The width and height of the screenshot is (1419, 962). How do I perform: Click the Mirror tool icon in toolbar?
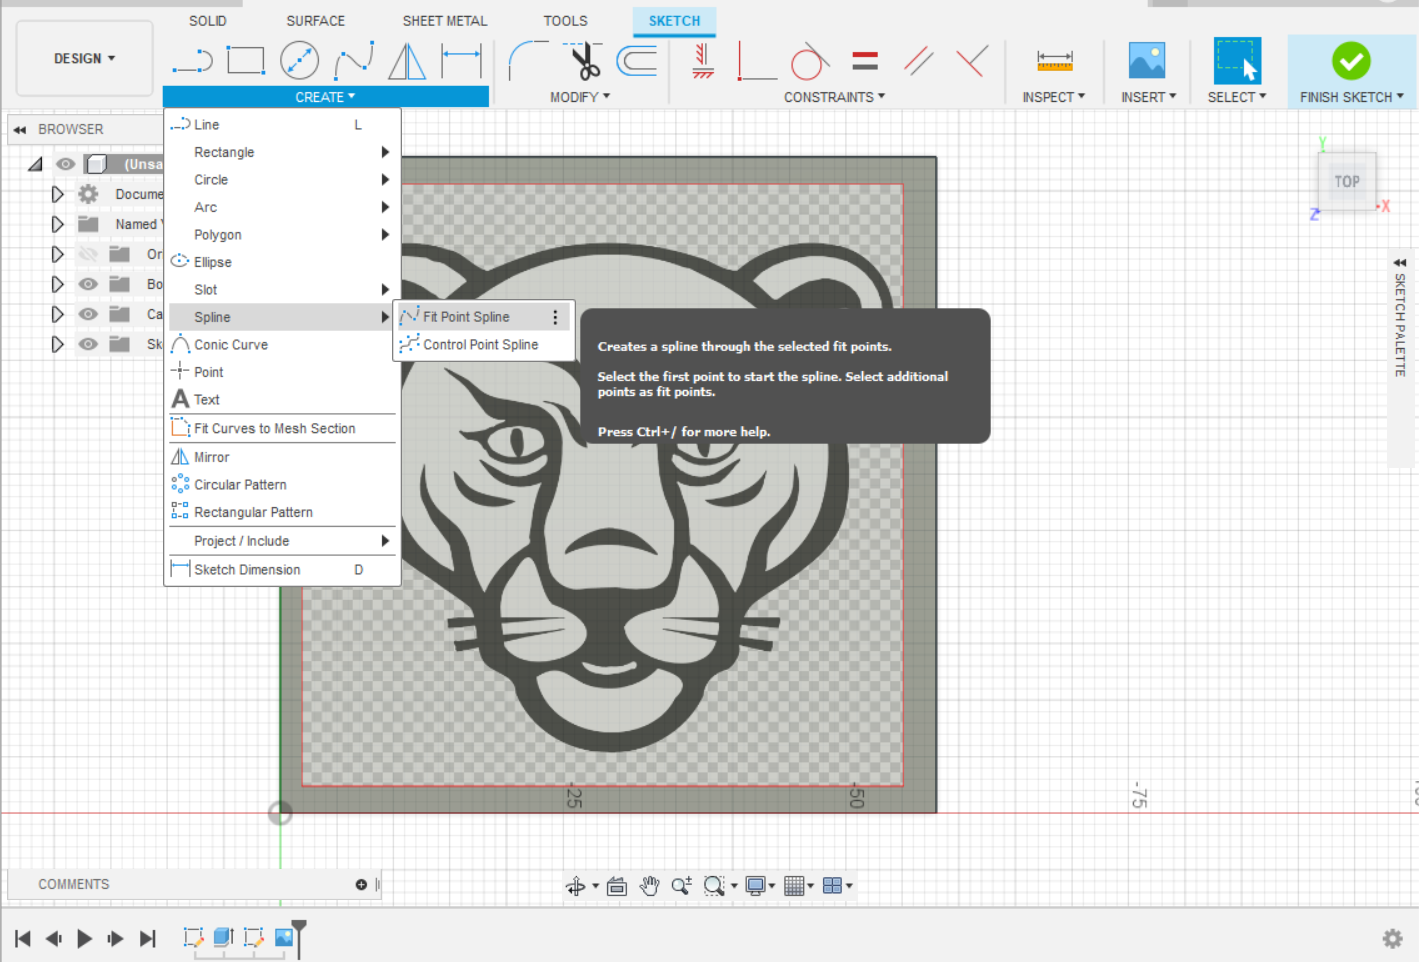(406, 61)
